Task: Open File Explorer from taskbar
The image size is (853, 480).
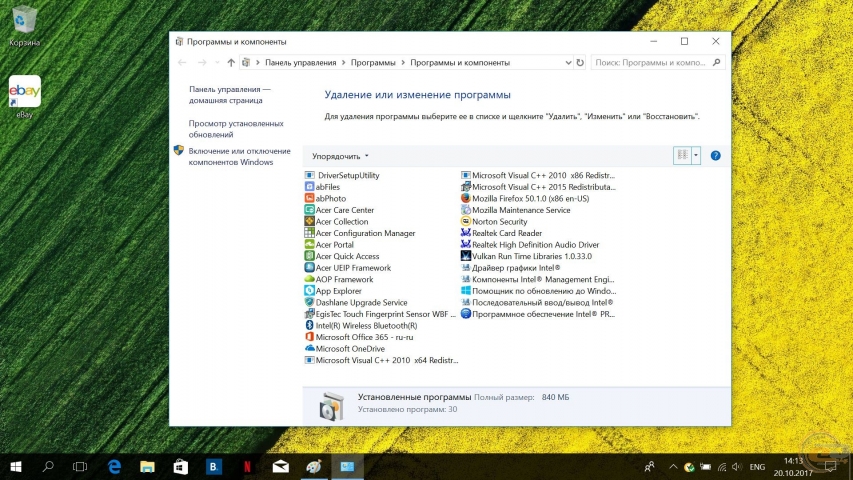Action: (x=147, y=466)
